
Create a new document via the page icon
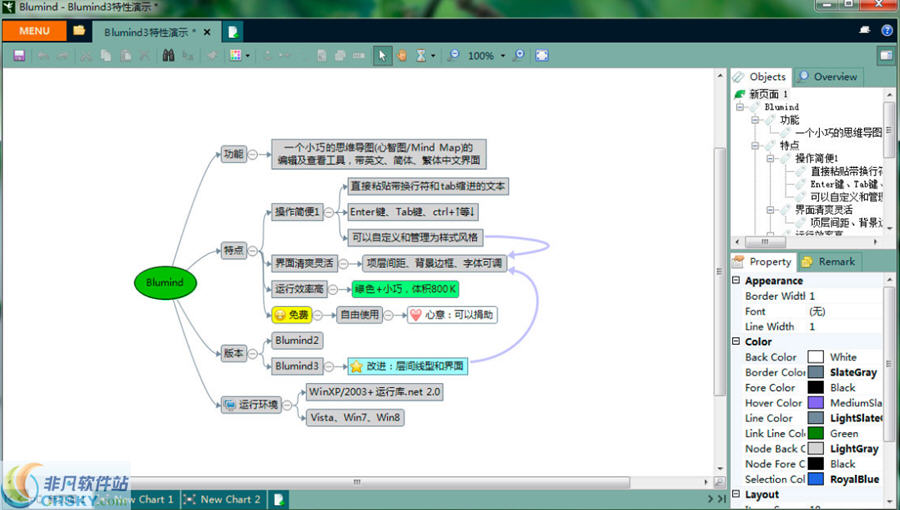coord(233,32)
